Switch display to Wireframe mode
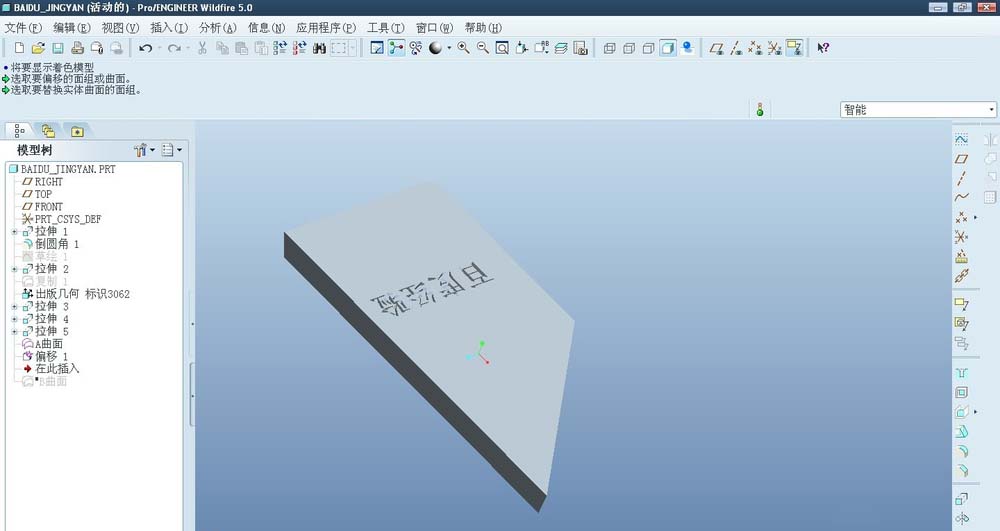 coord(609,48)
